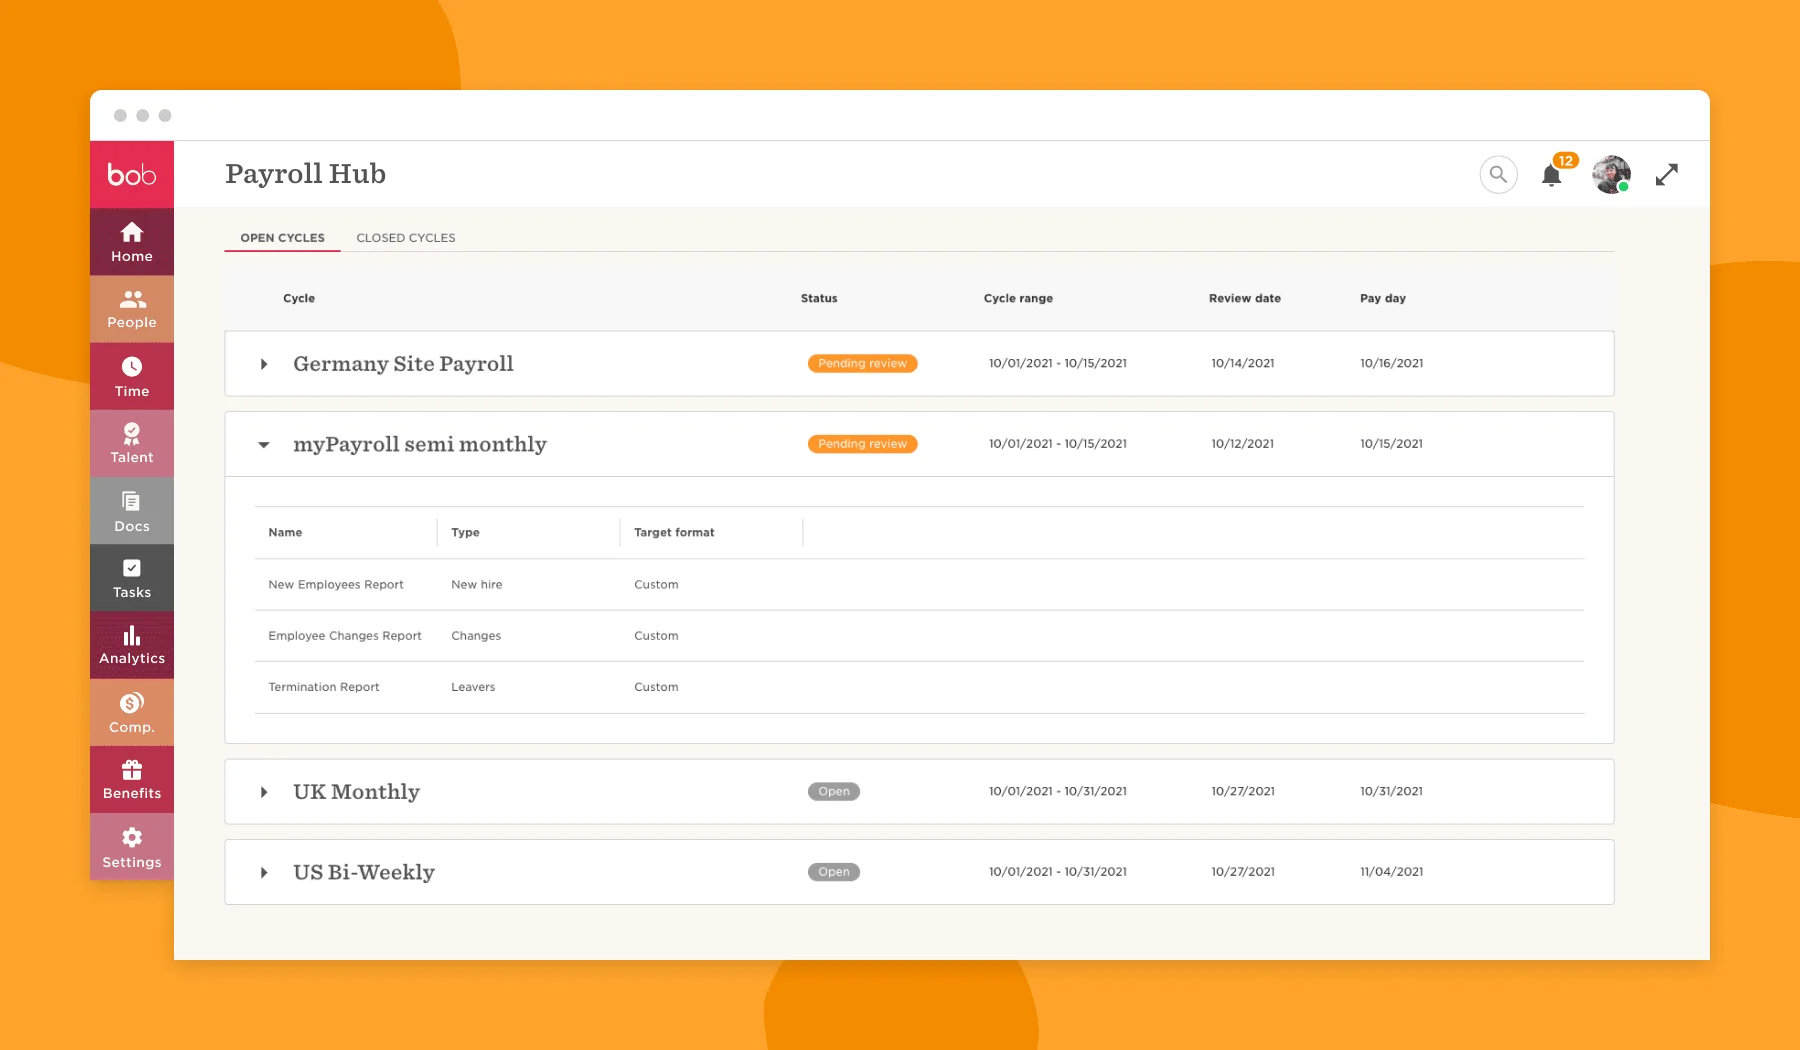Viewport: 1800px width, 1050px height.
Task: Open Tasks from the sidebar
Action: [132, 578]
